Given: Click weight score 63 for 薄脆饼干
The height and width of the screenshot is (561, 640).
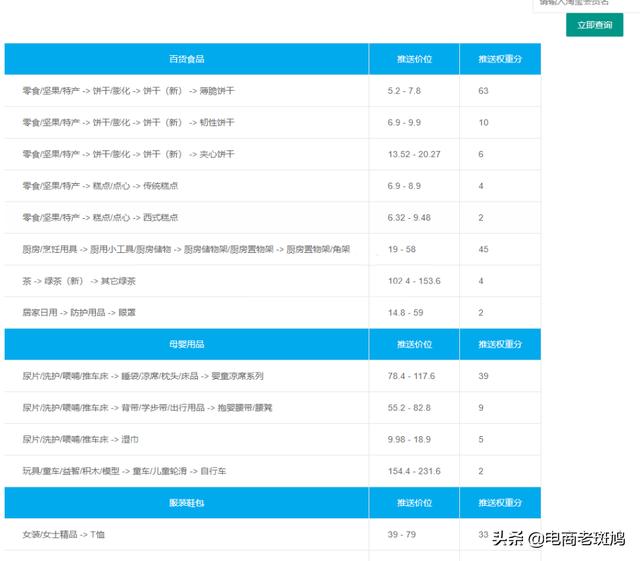Looking at the screenshot, I should (x=483, y=91).
